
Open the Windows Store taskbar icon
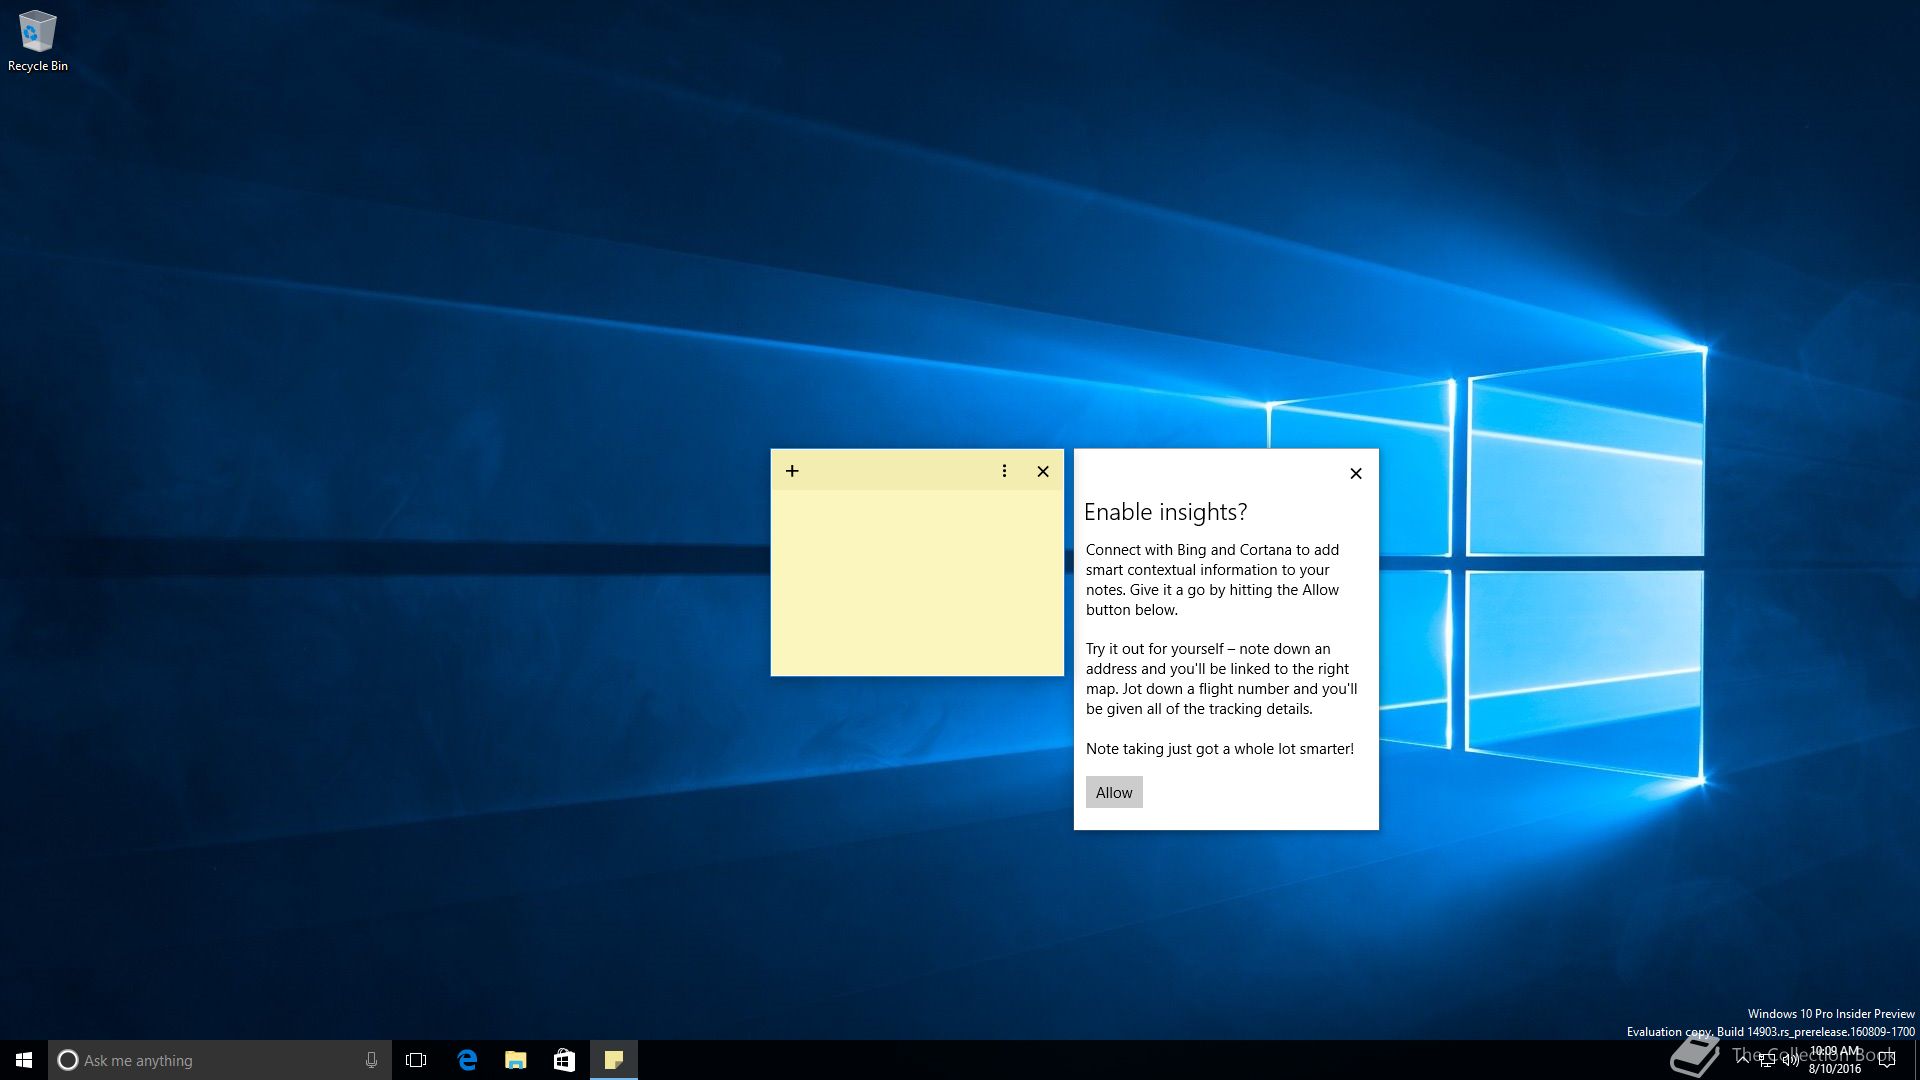(x=564, y=1060)
